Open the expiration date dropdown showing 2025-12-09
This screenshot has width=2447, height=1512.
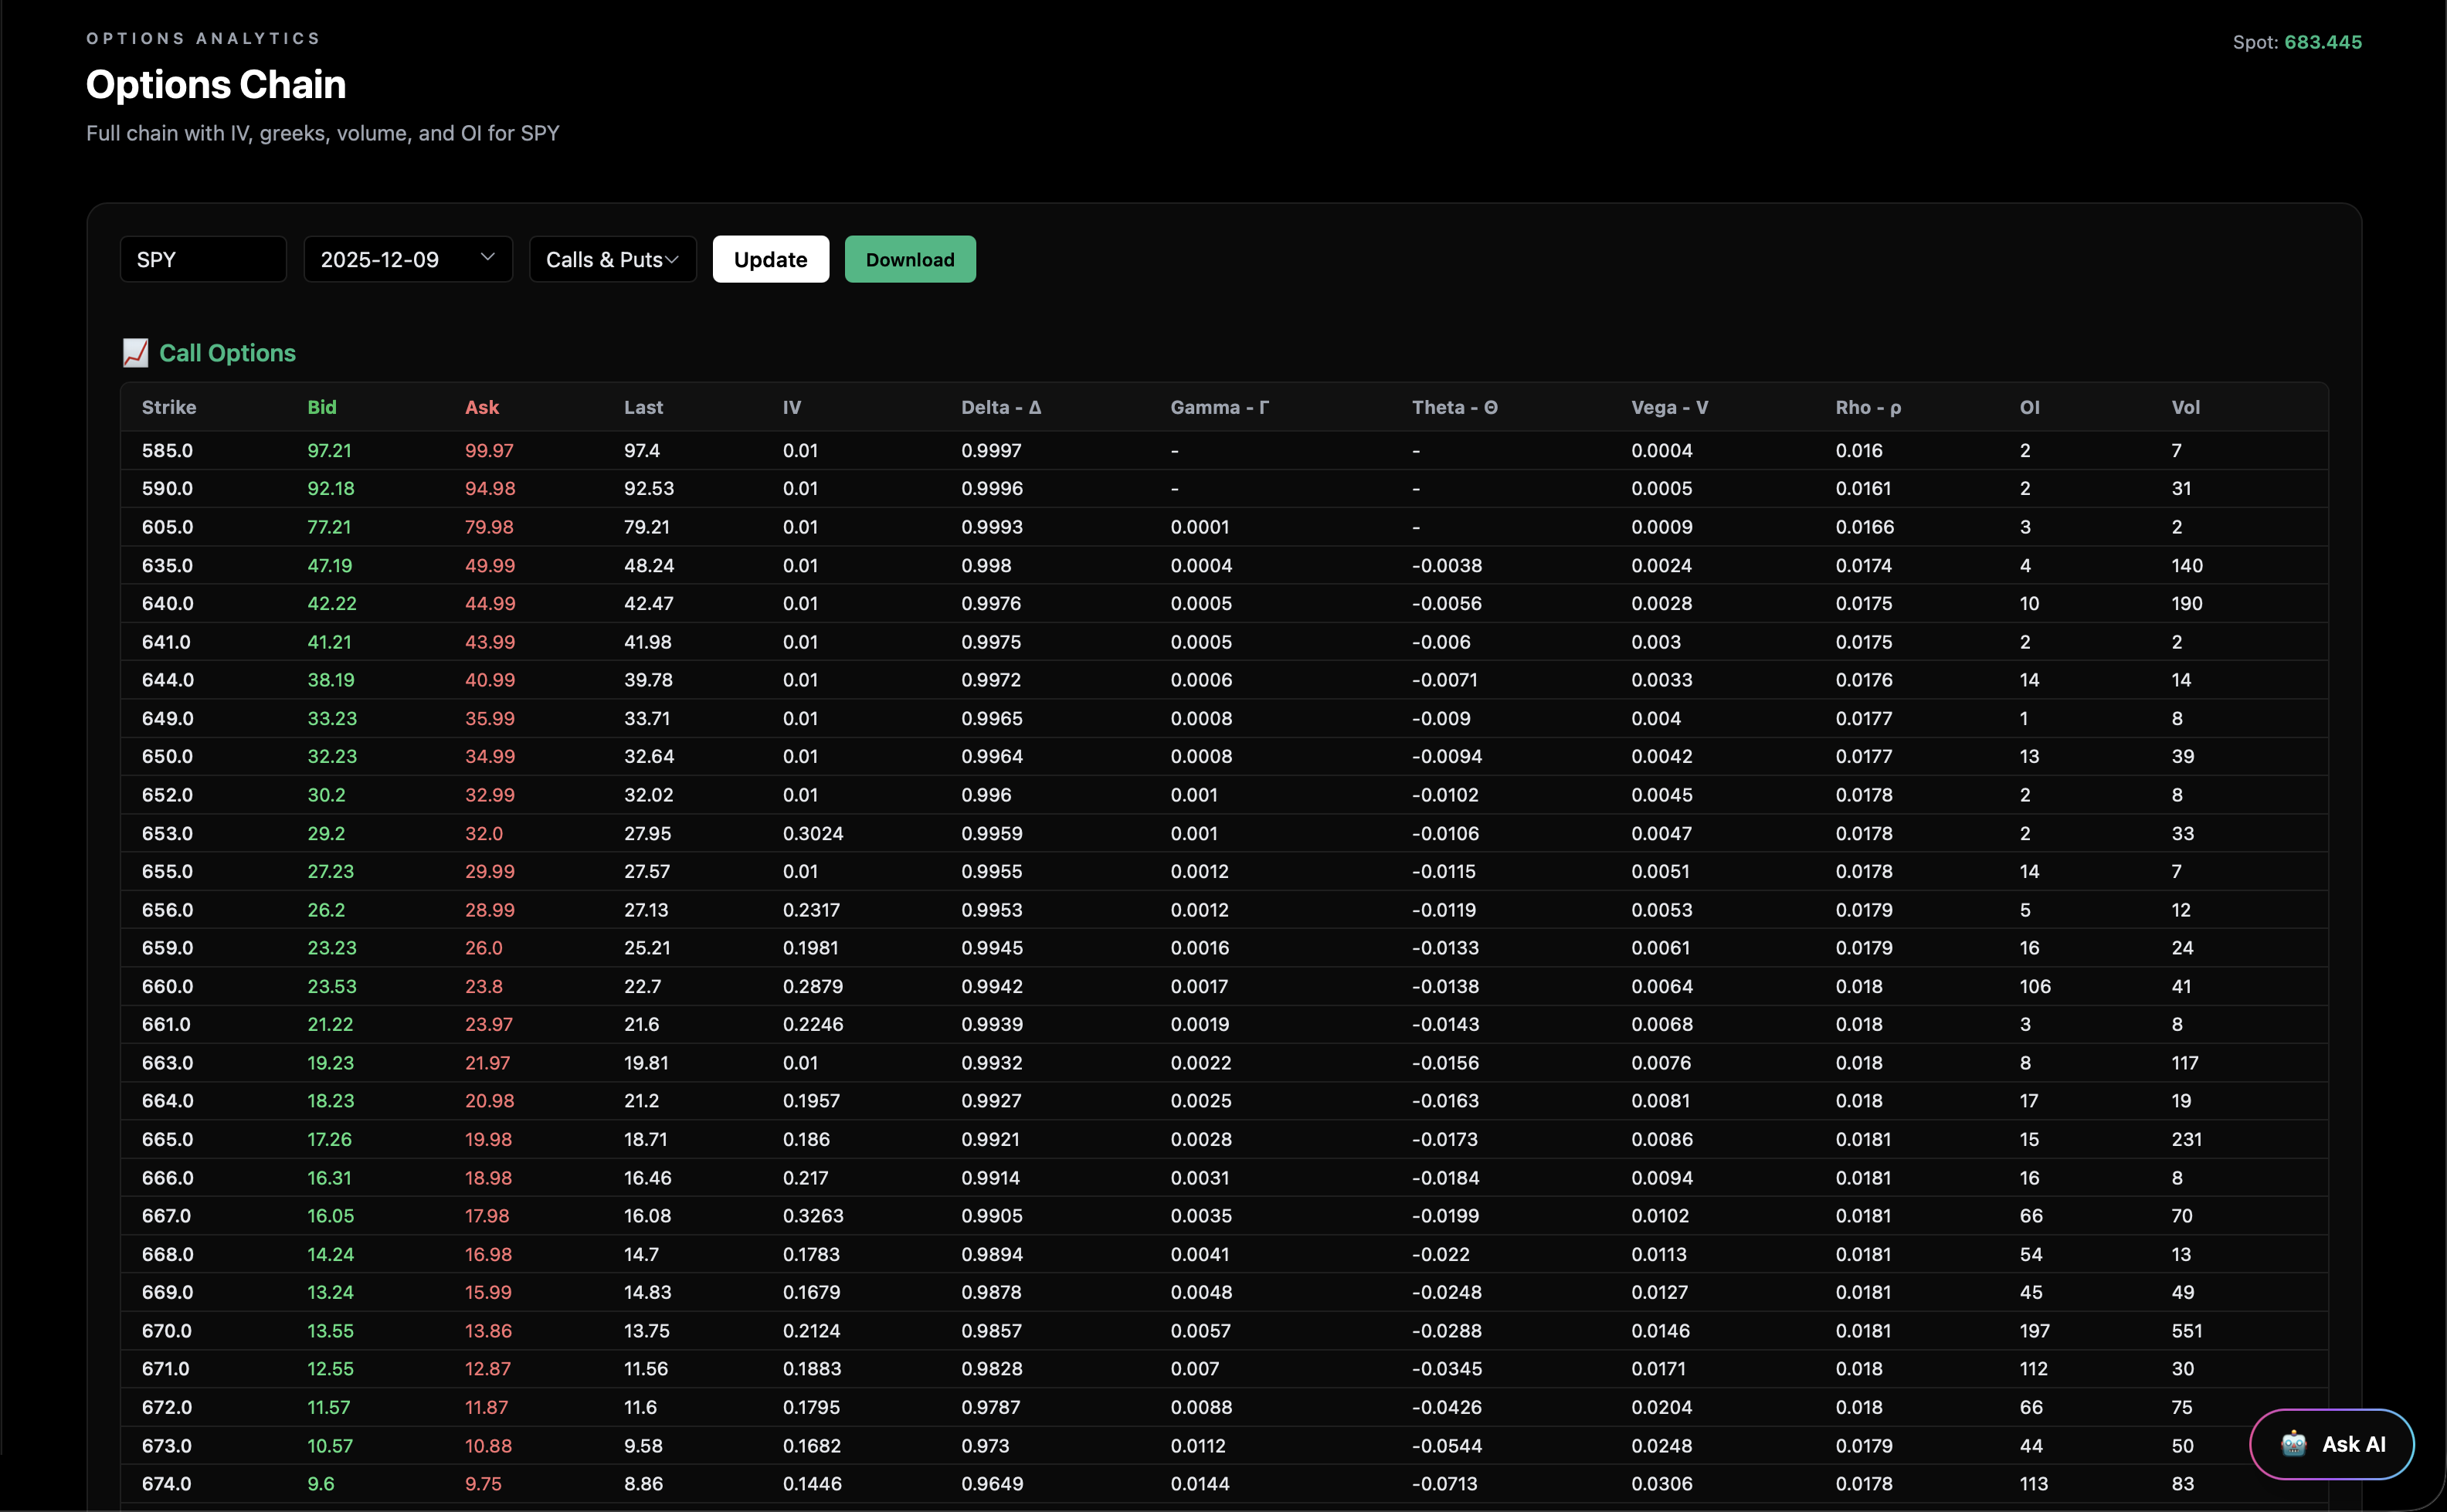(x=407, y=259)
